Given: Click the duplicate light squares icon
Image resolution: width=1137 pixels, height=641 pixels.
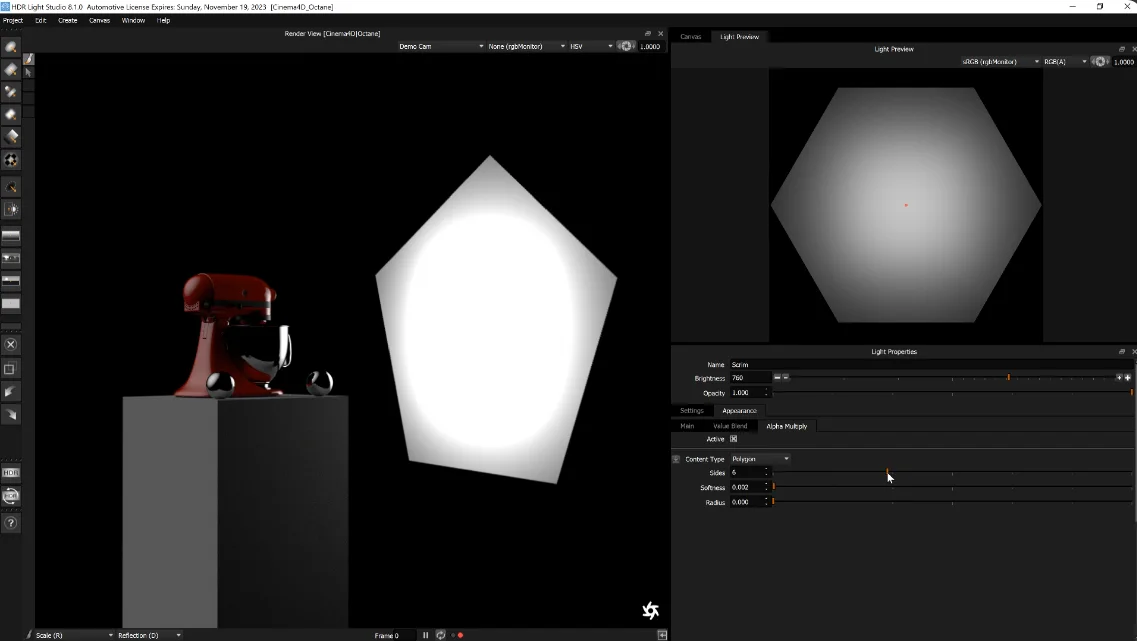Looking at the screenshot, I should click(x=10, y=369).
